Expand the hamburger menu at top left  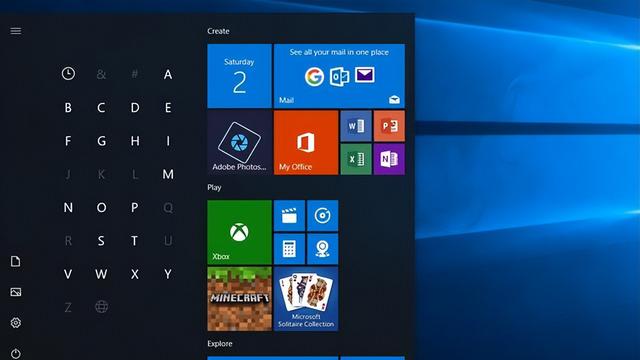16,31
